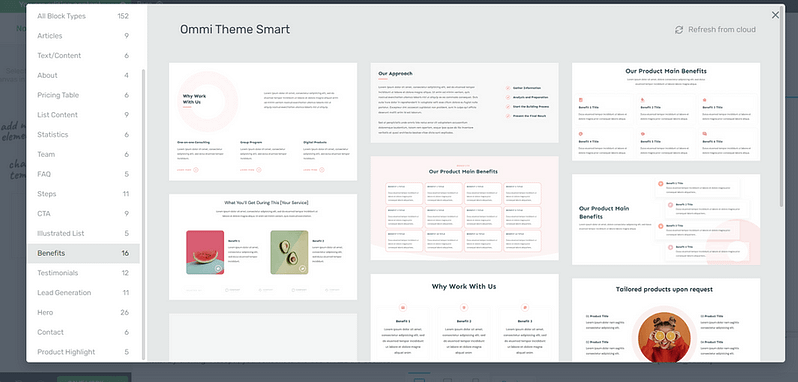The height and width of the screenshot is (382, 798).
Task: Select the About category
Action: coord(83,75)
